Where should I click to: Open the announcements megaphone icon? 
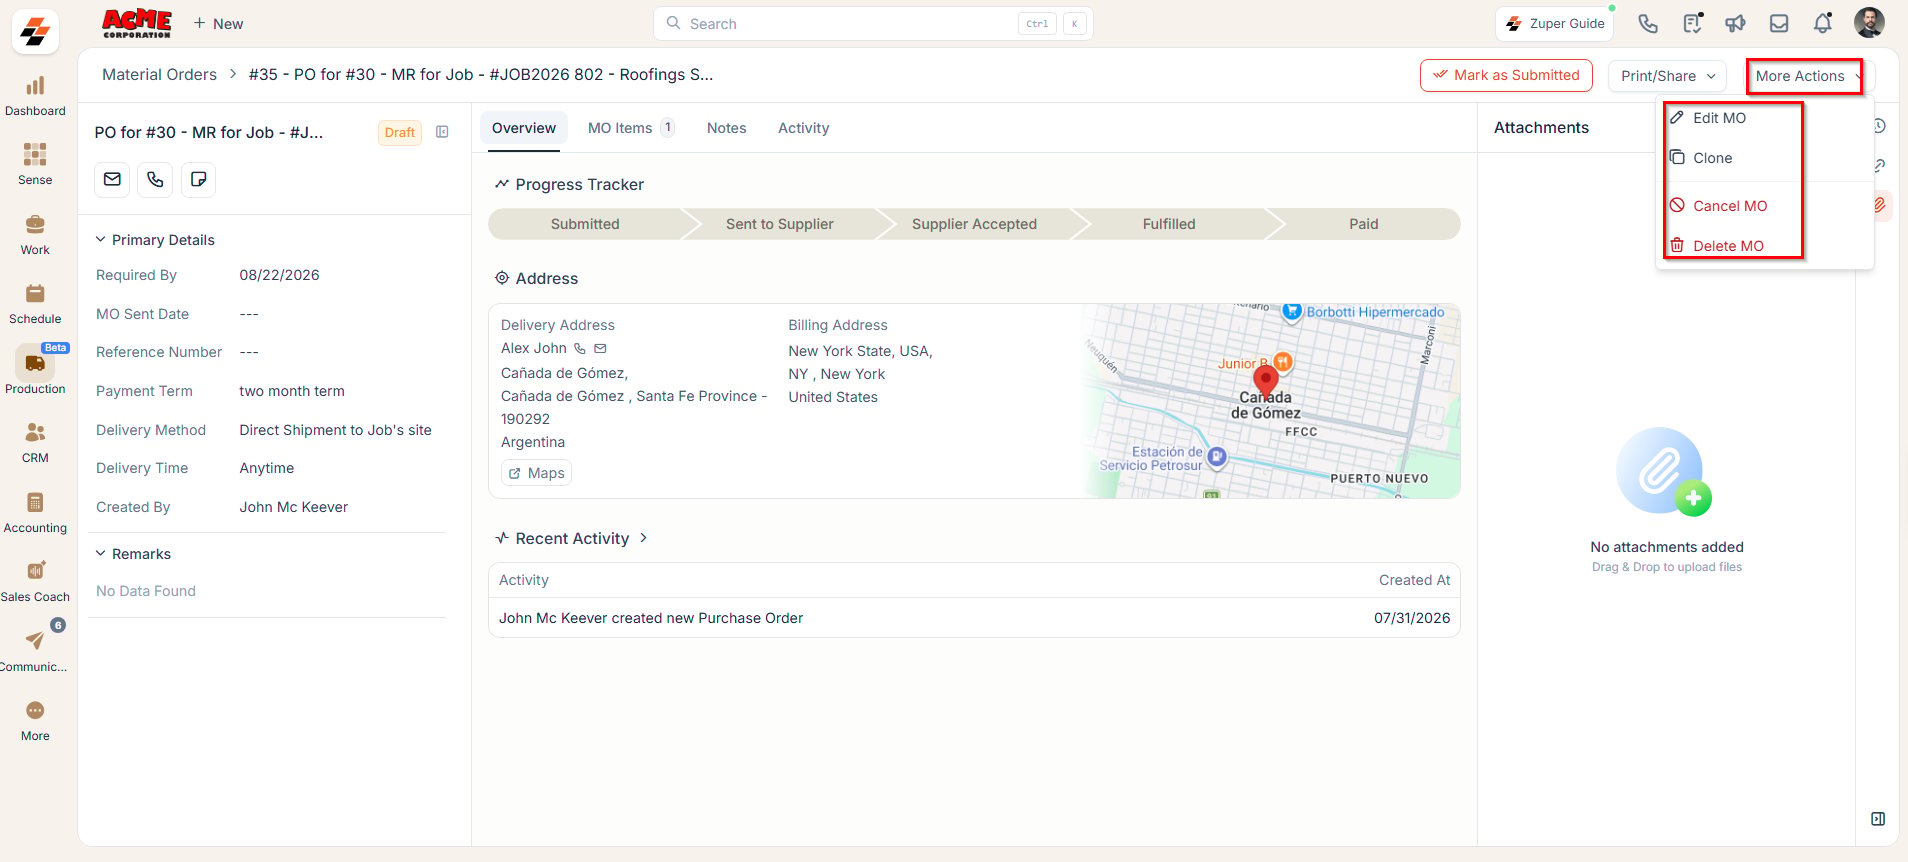(1736, 24)
